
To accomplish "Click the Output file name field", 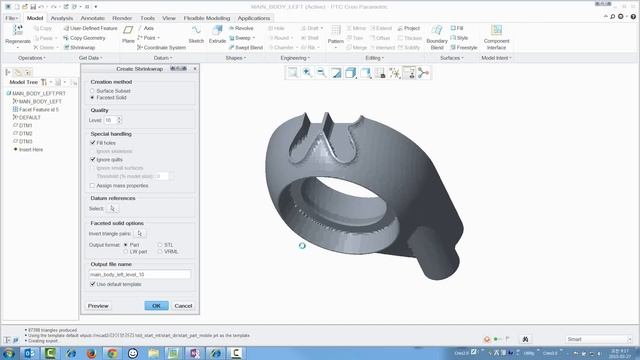I will (x=140, y=274).
